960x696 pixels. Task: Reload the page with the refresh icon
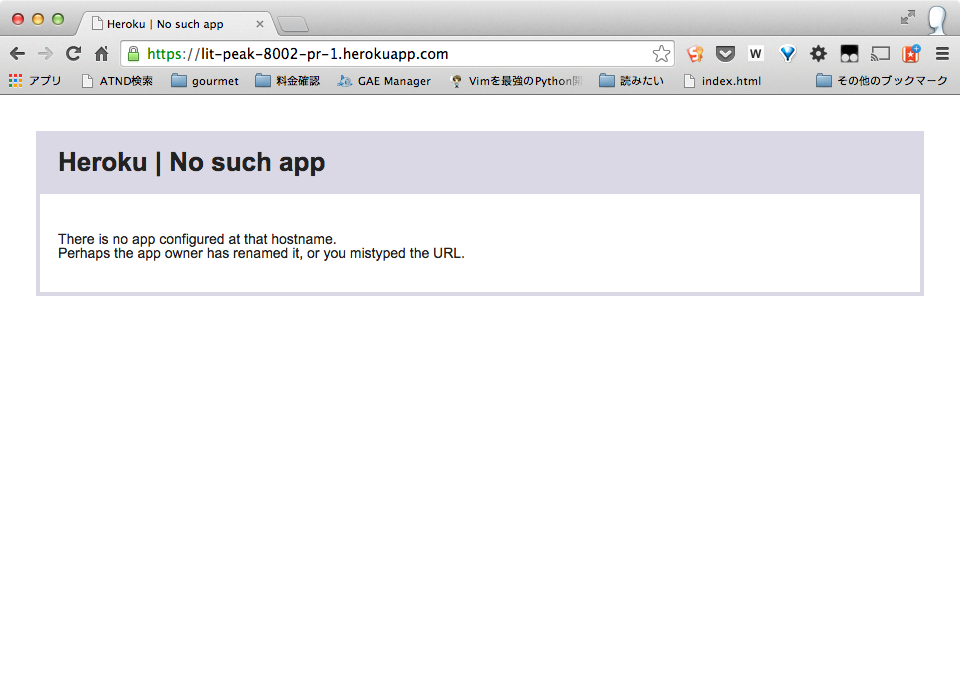(73, 54)
